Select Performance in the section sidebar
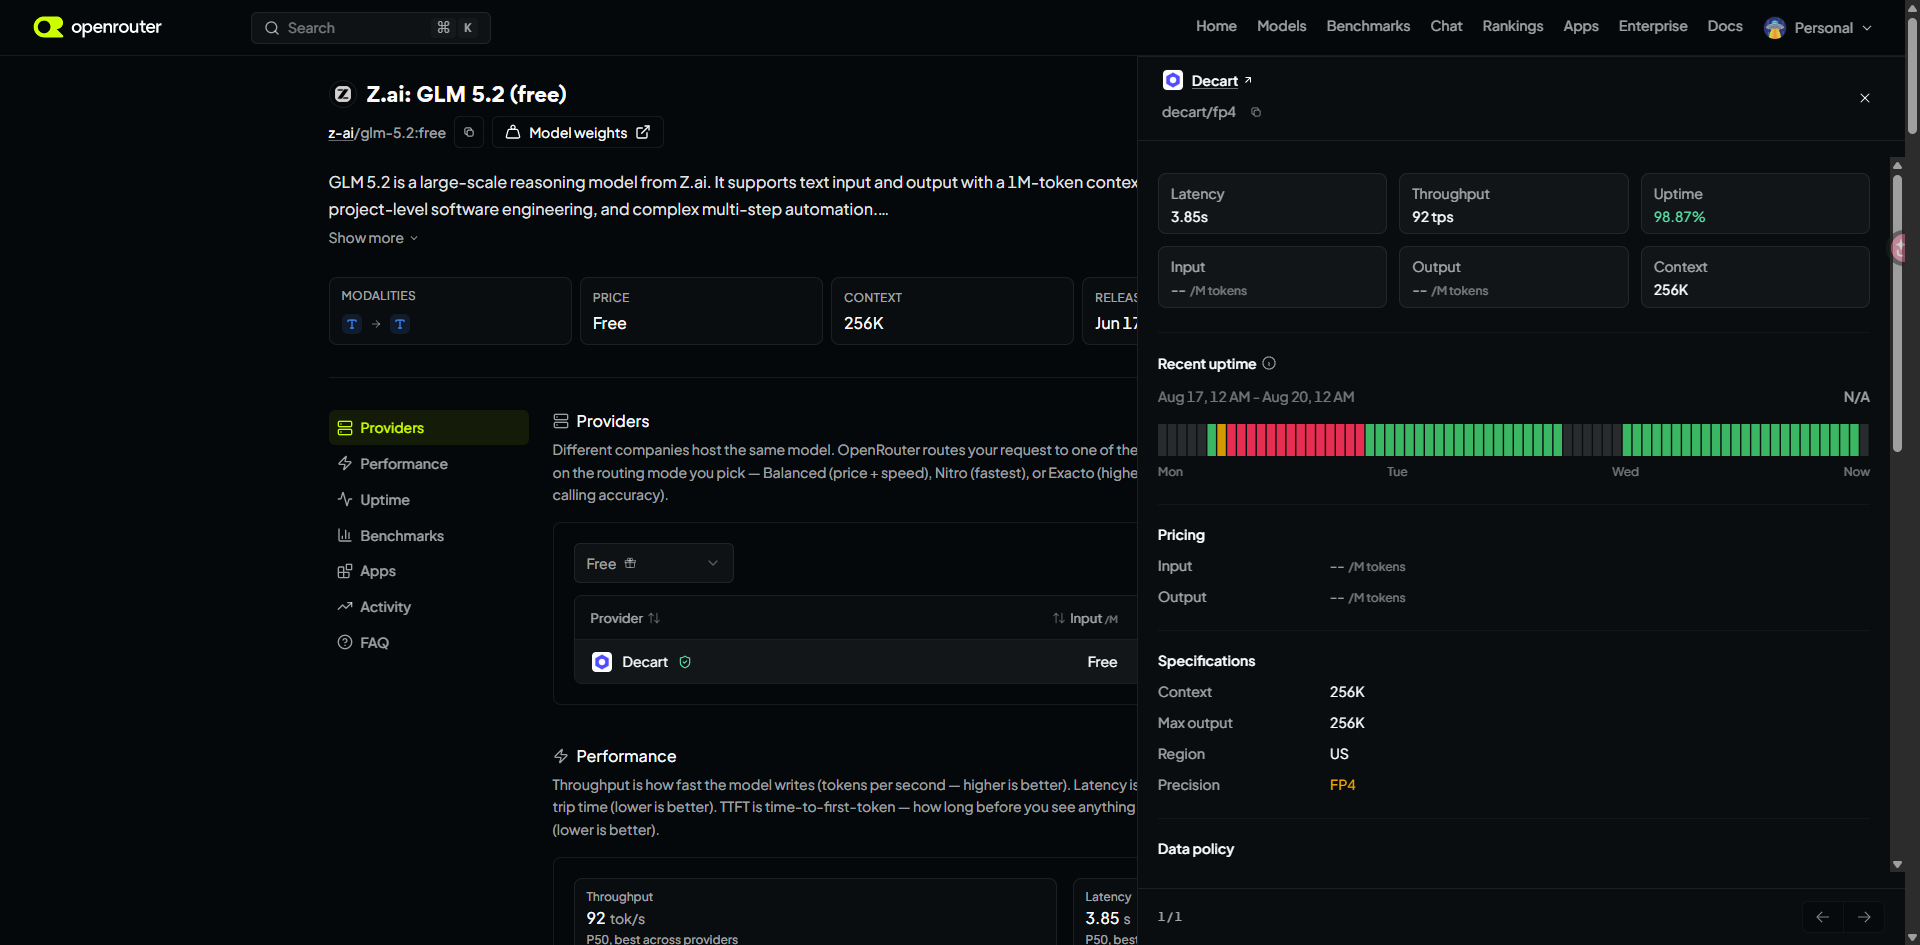Viewport: 1920px width, 945px height. [429, 464]
